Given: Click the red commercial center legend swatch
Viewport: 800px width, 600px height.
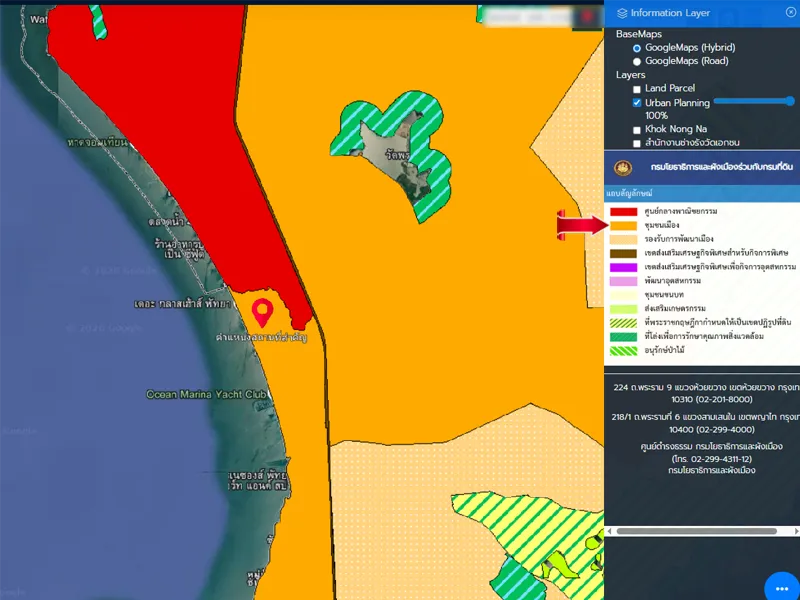Looking at the screenshot, I should pos(623,211).
